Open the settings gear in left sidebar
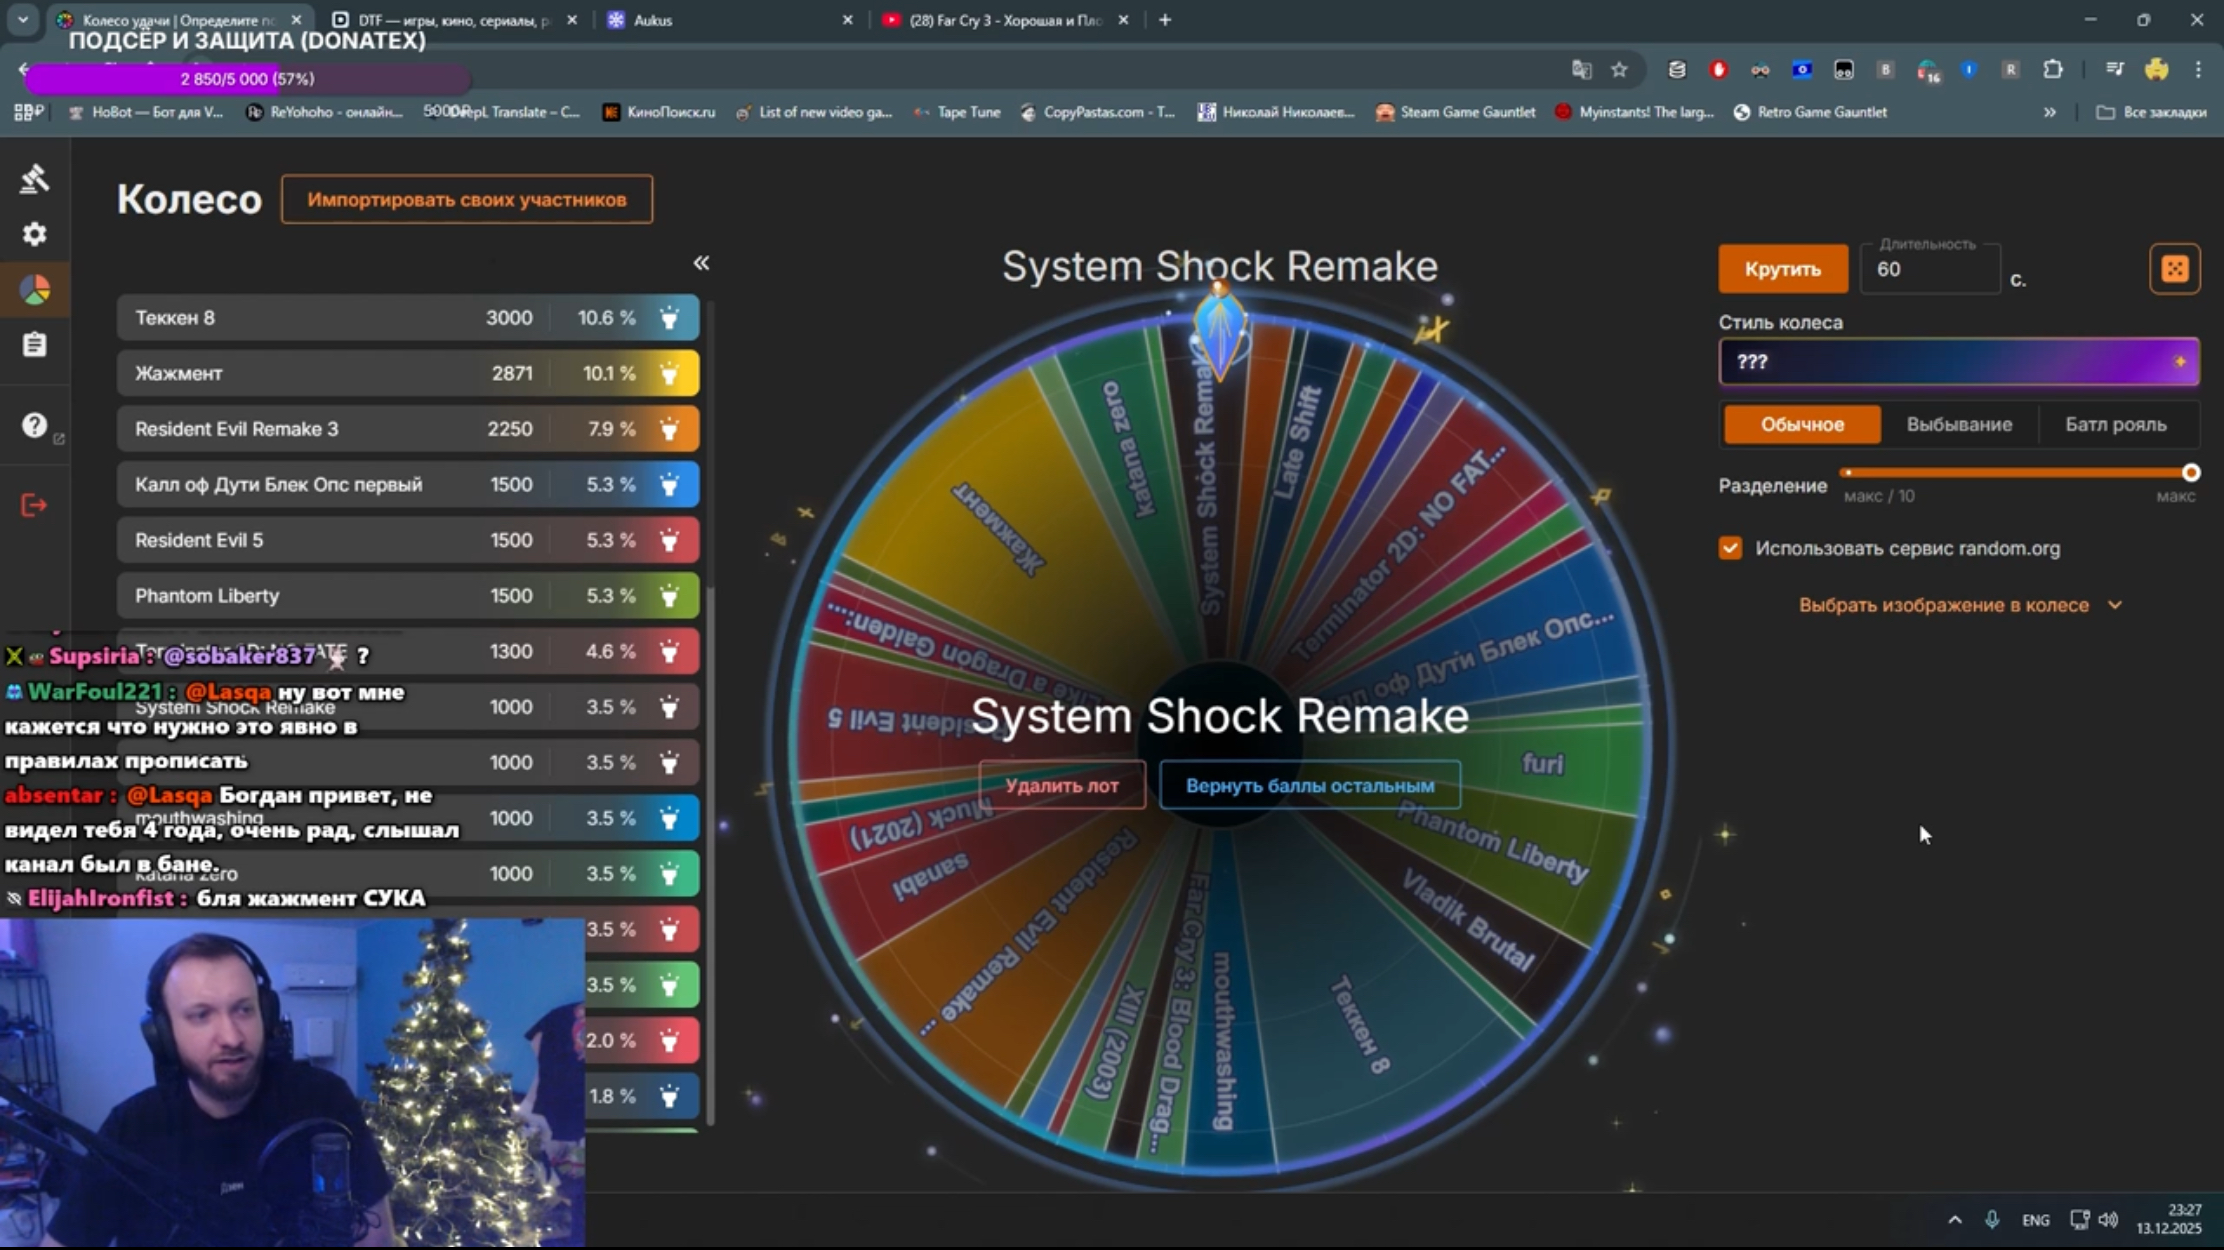The image size is (2224, 1250). [x=35, y=234]
